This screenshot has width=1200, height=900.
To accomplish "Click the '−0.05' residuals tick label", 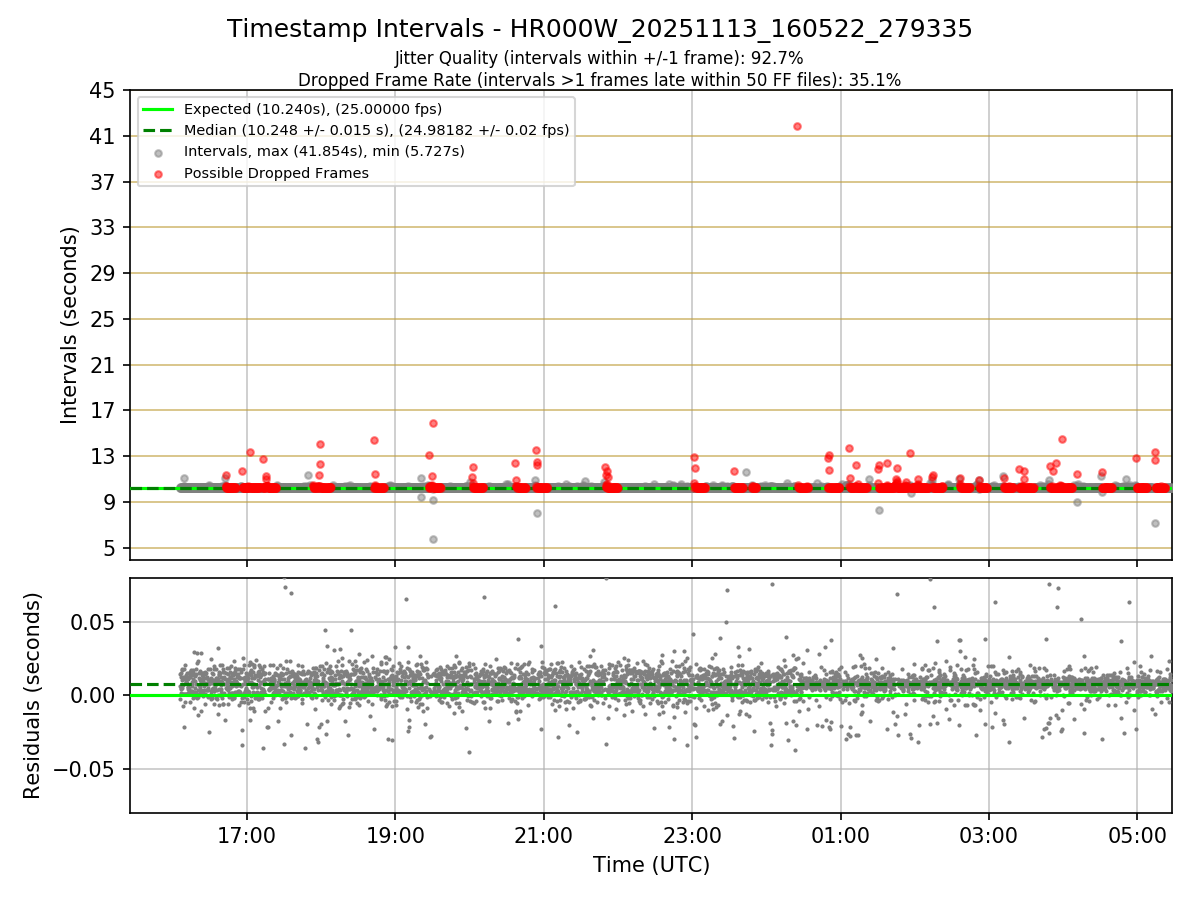I will point(84,769).
